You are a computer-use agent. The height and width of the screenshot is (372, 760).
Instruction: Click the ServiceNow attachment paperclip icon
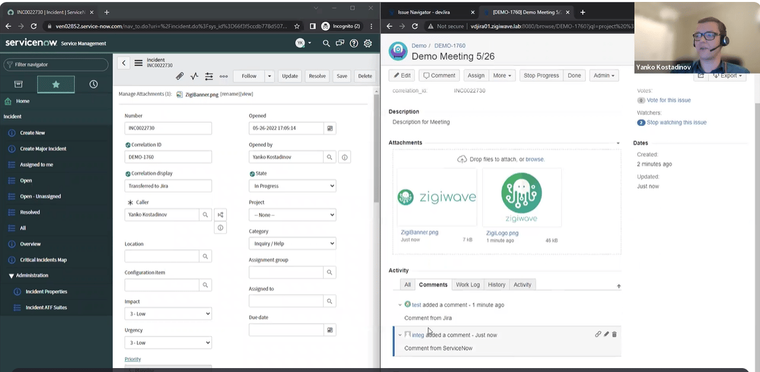point(180,76)
